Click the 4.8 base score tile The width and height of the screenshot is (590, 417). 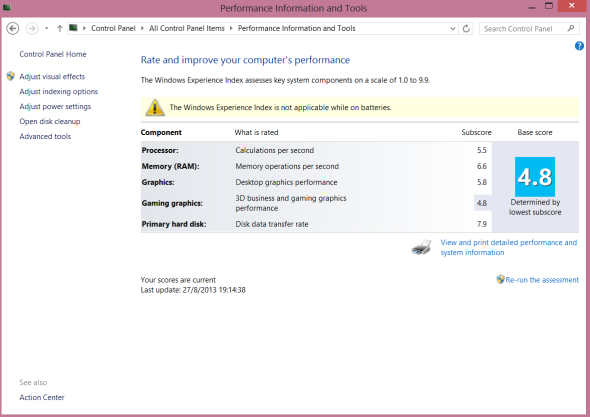tap(535, 177)
